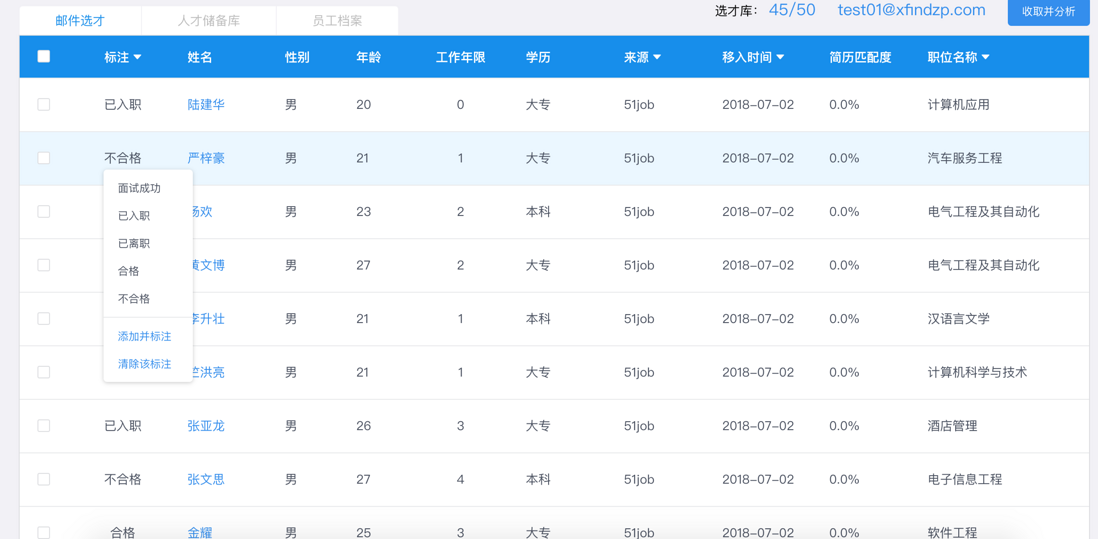Tick checkbox of the 黄文博 row
This screenshot has width=1098, height=539.
(43, 265)
